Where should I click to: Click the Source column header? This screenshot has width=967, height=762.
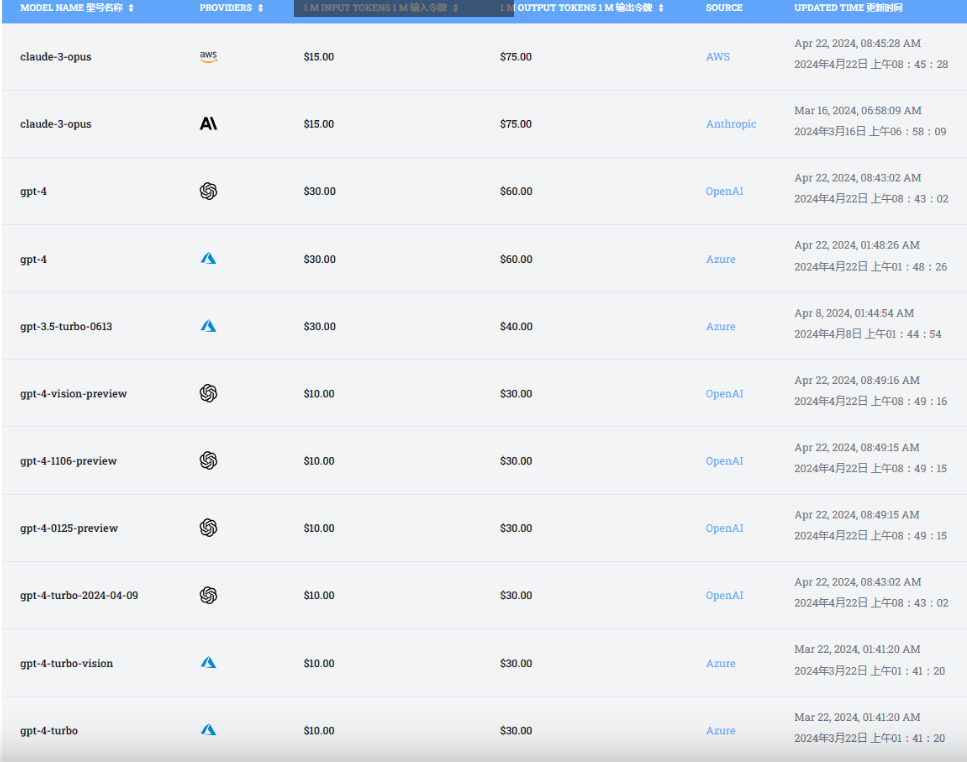pos(724,8)
